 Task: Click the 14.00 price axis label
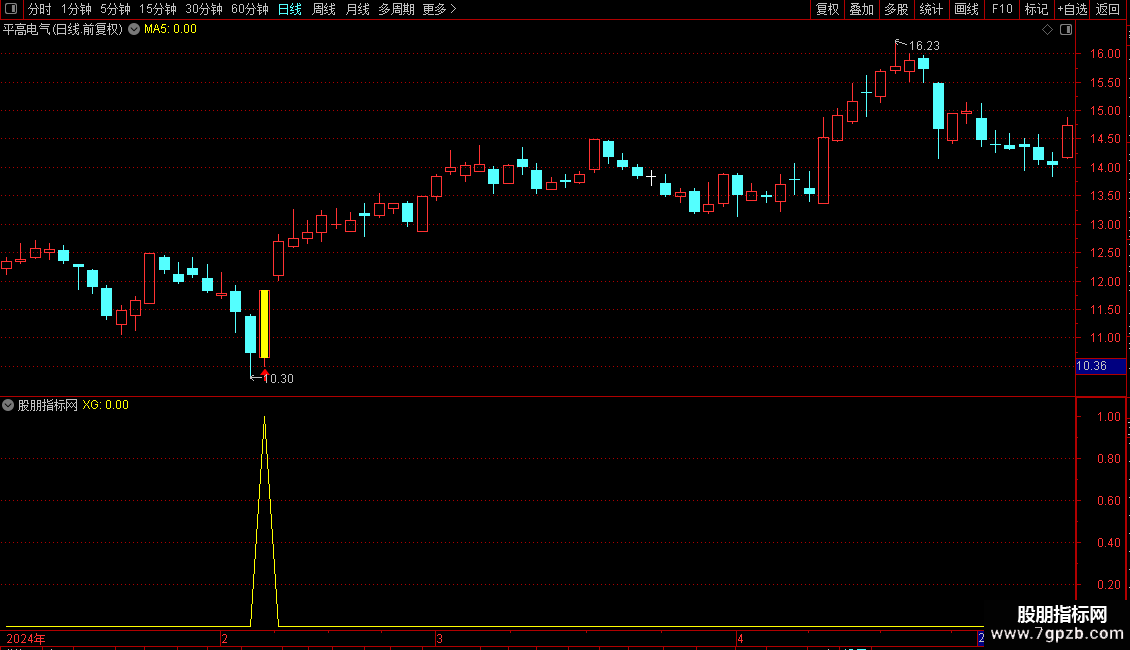[1105, 168]
